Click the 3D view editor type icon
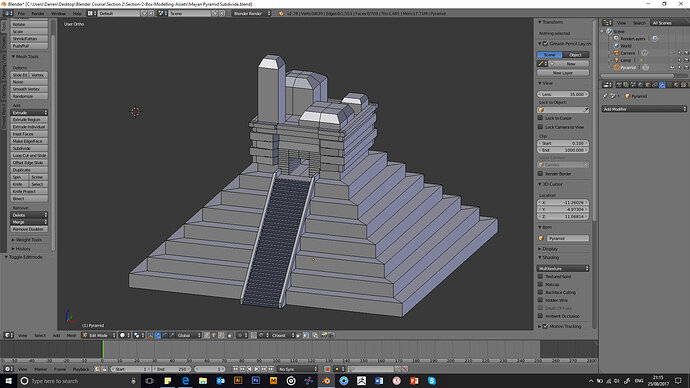690x388 pixels. coord(8,335)
